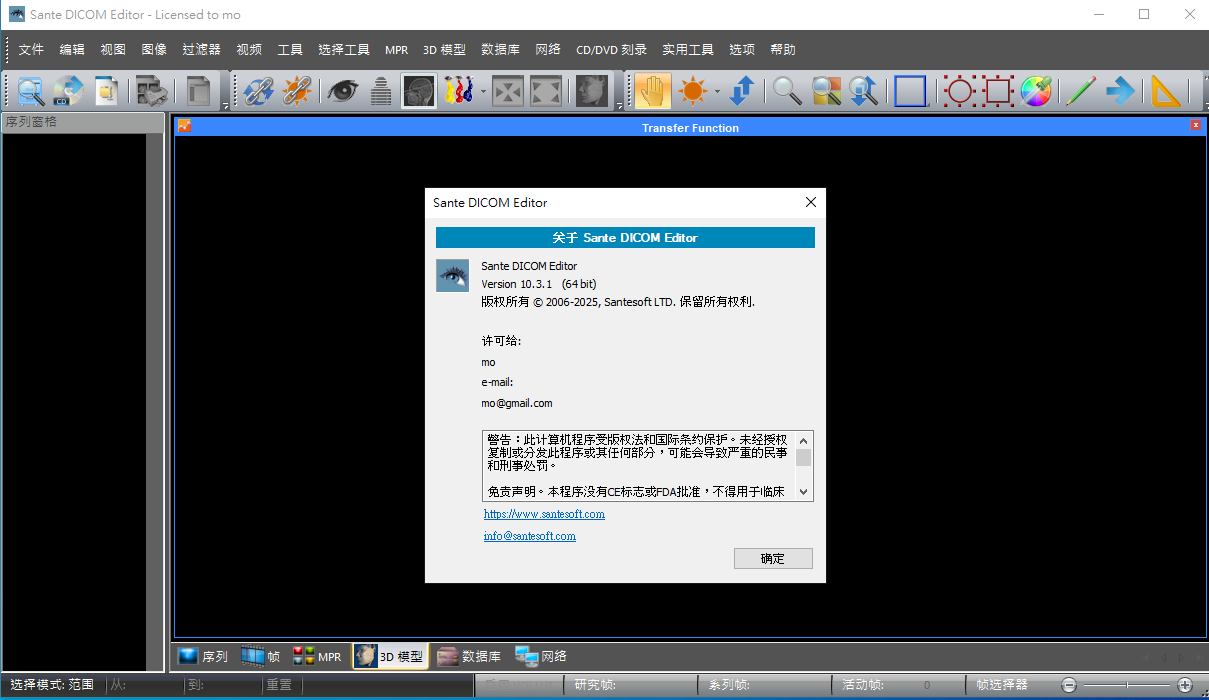Image resolution: width=1209 pixels, height=700 pixels.
Task: Click the blue chain link sync icon
Action: coord(258,91)
